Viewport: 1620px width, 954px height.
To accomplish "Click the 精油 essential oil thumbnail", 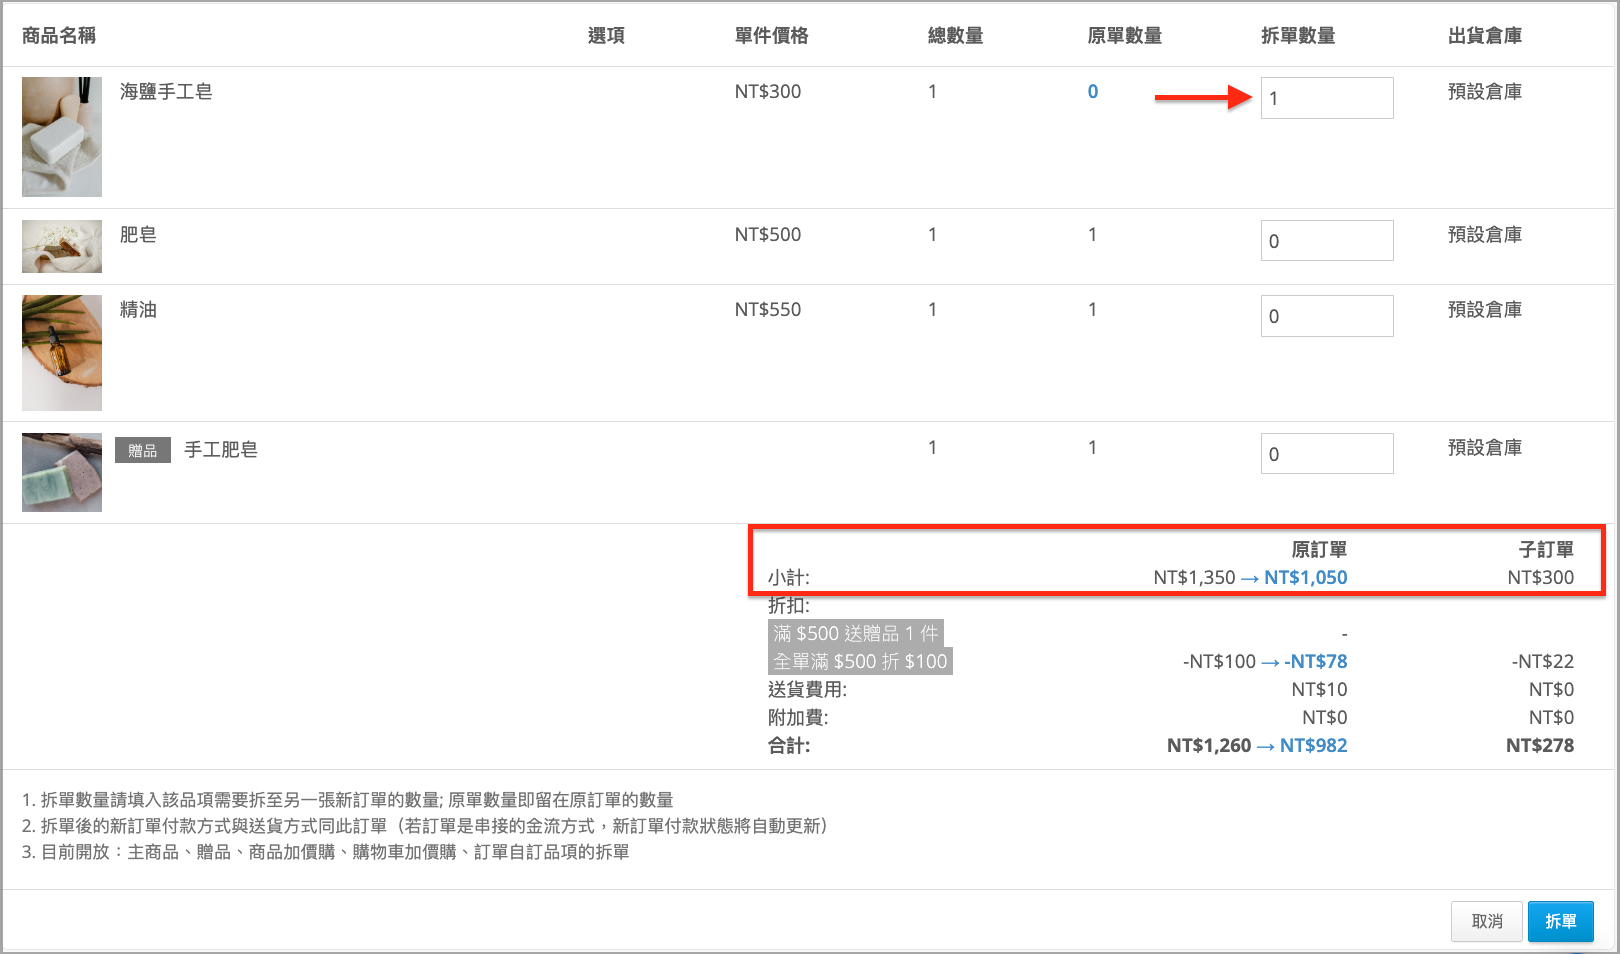I will coord(62,352).
